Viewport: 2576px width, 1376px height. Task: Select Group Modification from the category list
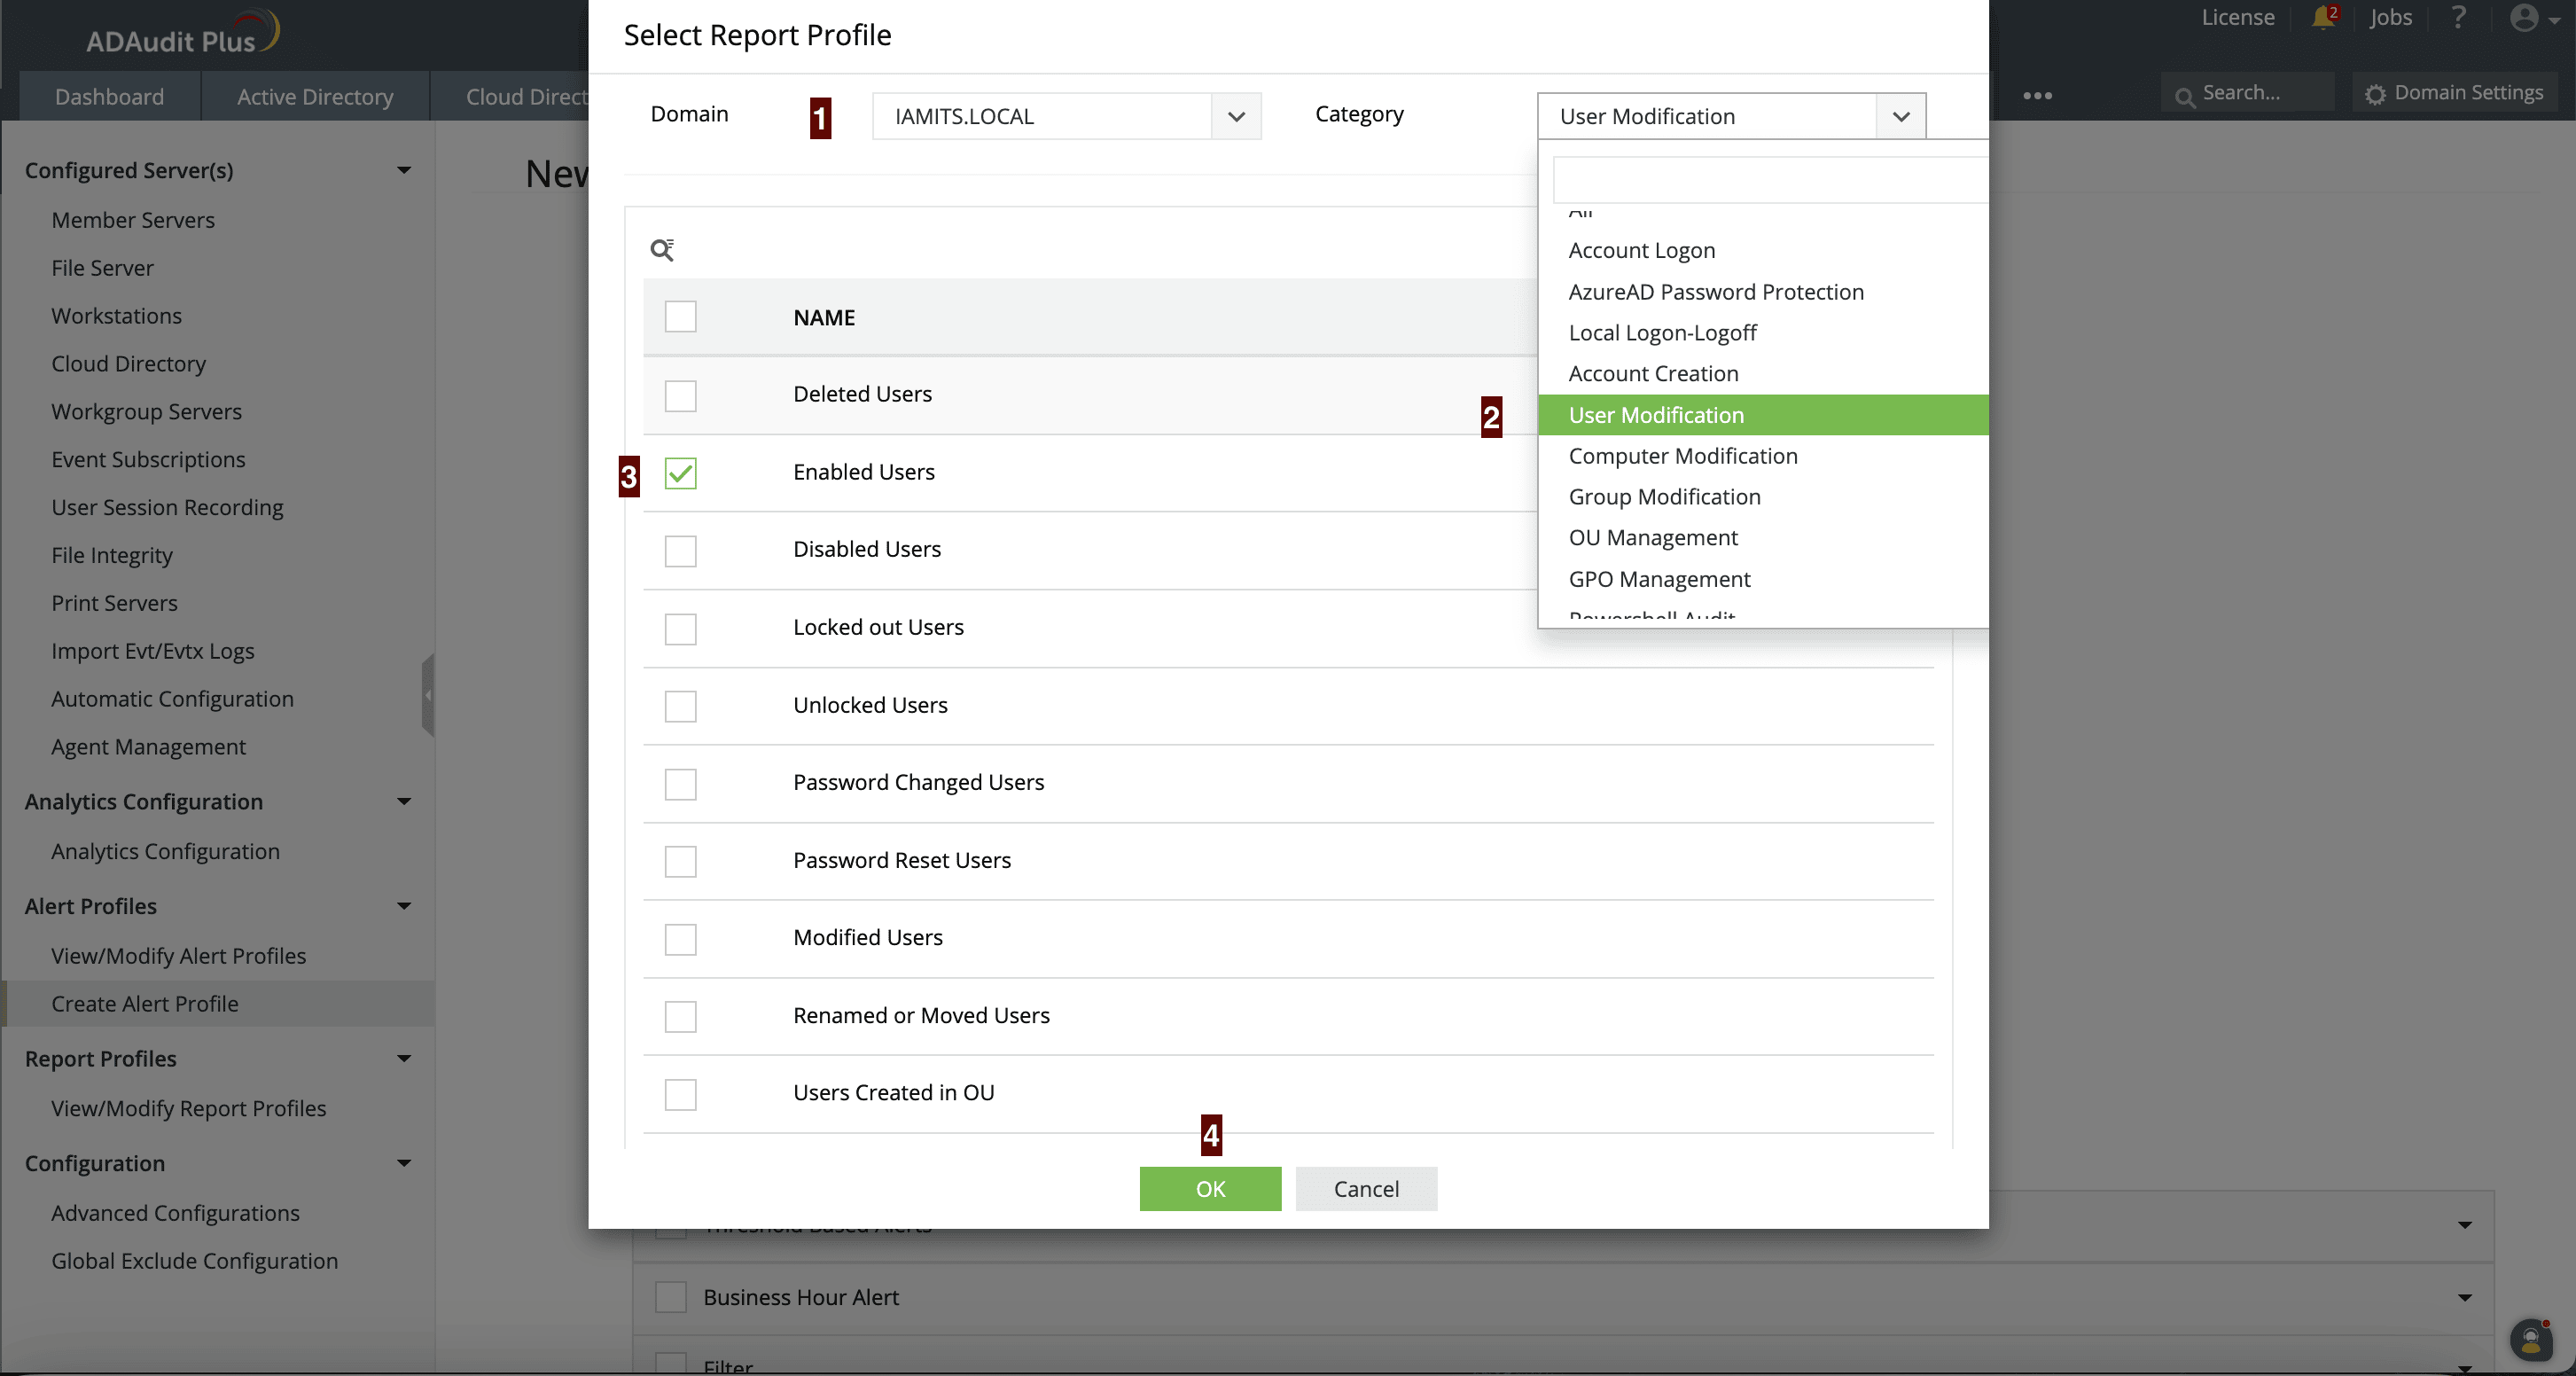(1664, 497)
